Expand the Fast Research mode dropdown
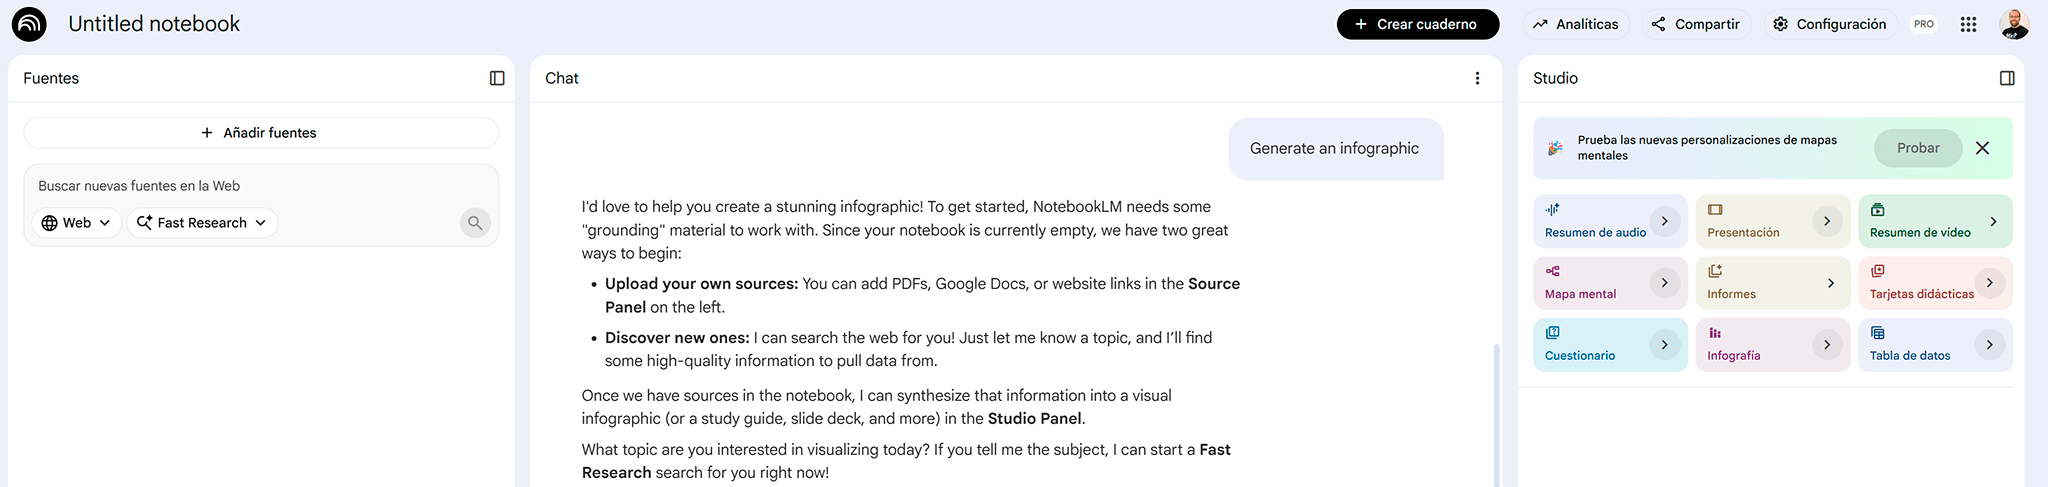 click(x=202, y=223)
